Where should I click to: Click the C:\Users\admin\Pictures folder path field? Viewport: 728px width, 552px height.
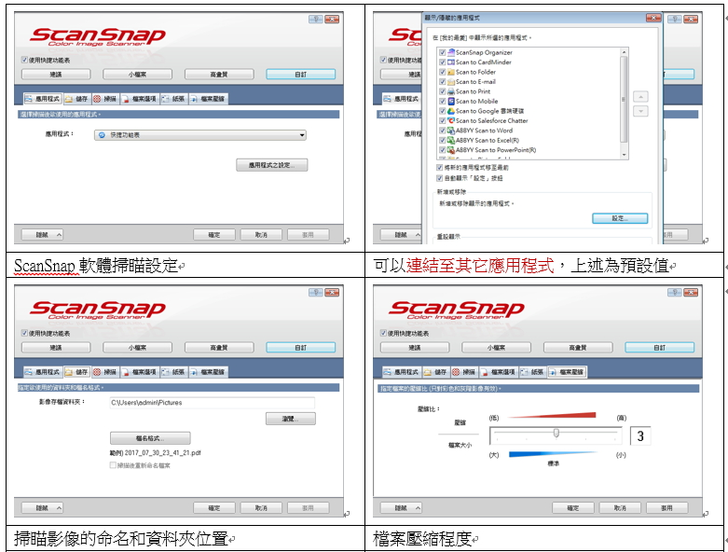pos(212,403)
